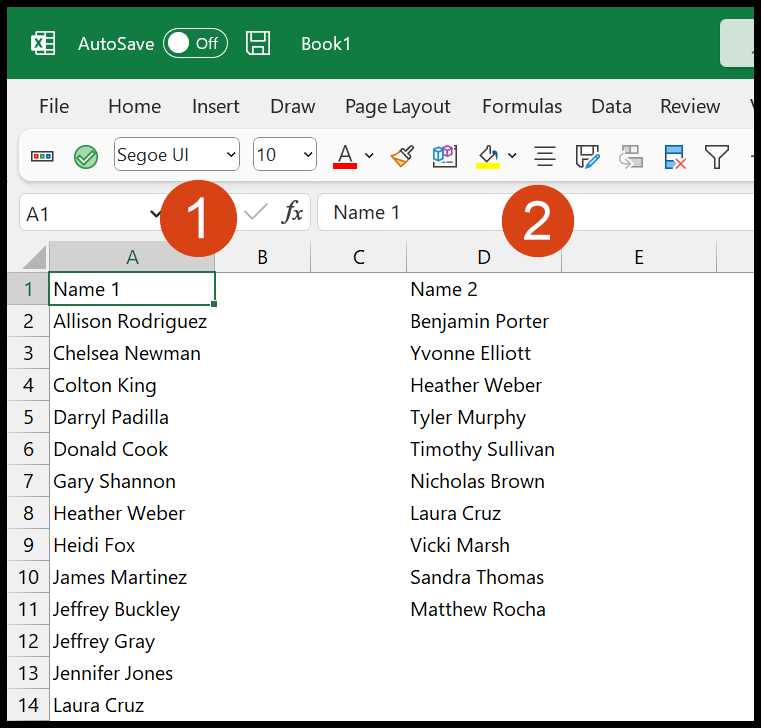Open the Segoe UI font dropdown

[177, 155]
